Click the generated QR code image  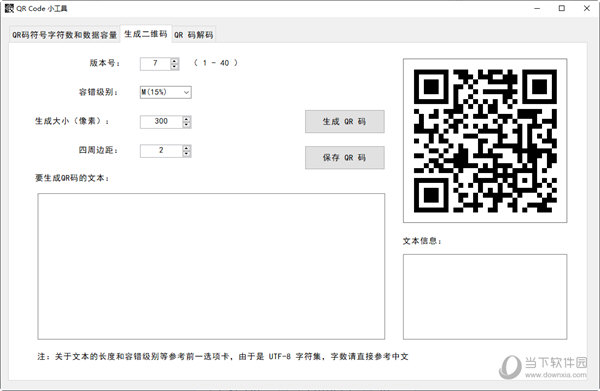[485, 140]
